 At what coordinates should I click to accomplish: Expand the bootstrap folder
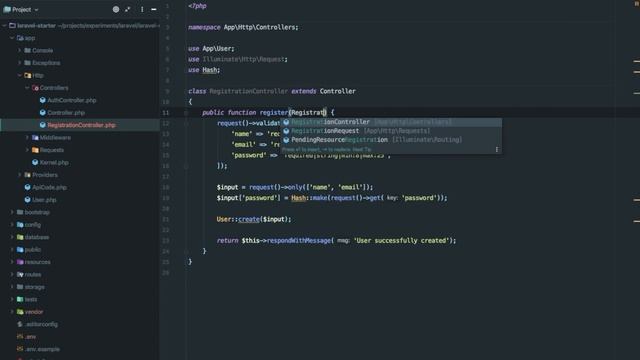tap(12, 212)
